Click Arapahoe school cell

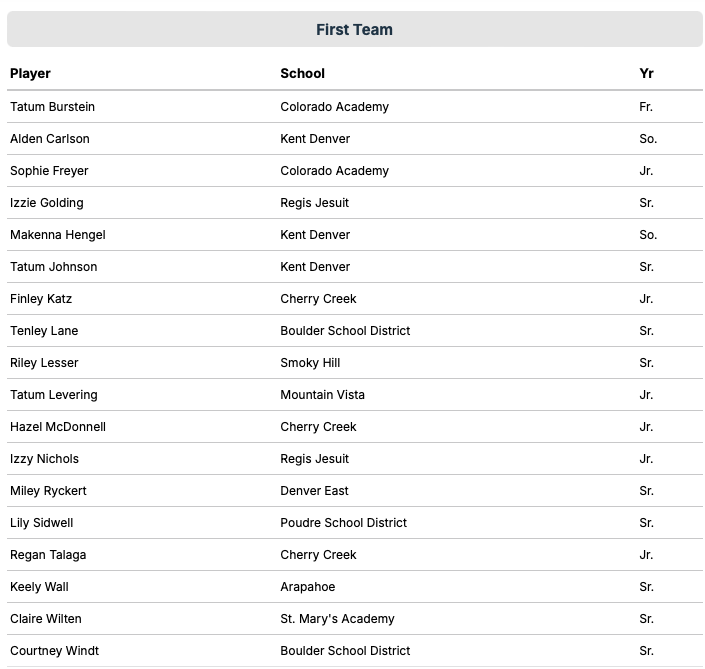coord(307,587)
